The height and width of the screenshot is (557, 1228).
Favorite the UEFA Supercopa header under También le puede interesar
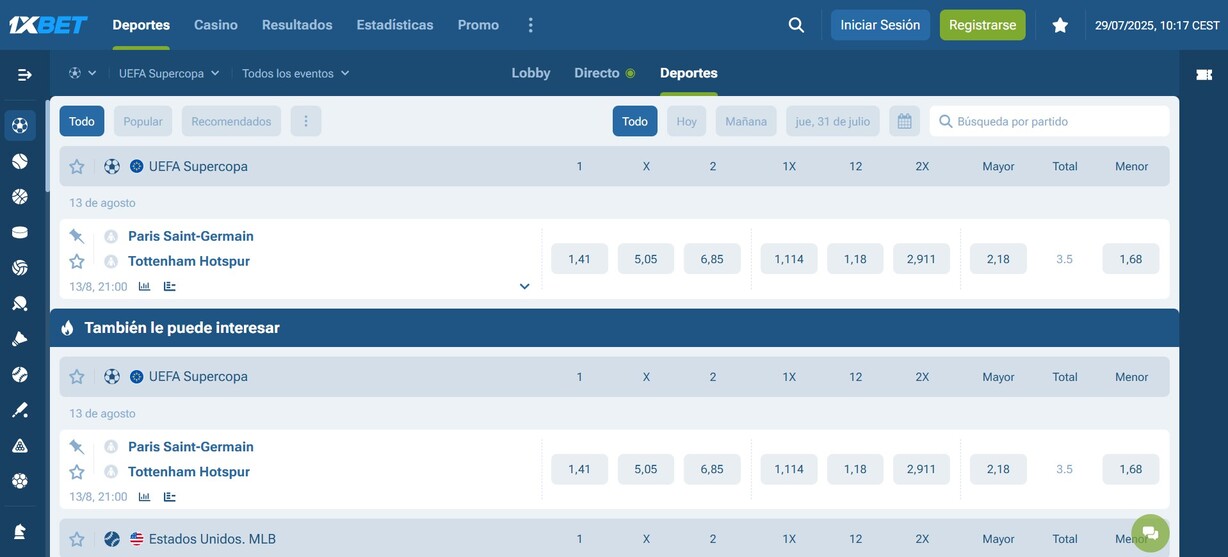tap(77, 377)
